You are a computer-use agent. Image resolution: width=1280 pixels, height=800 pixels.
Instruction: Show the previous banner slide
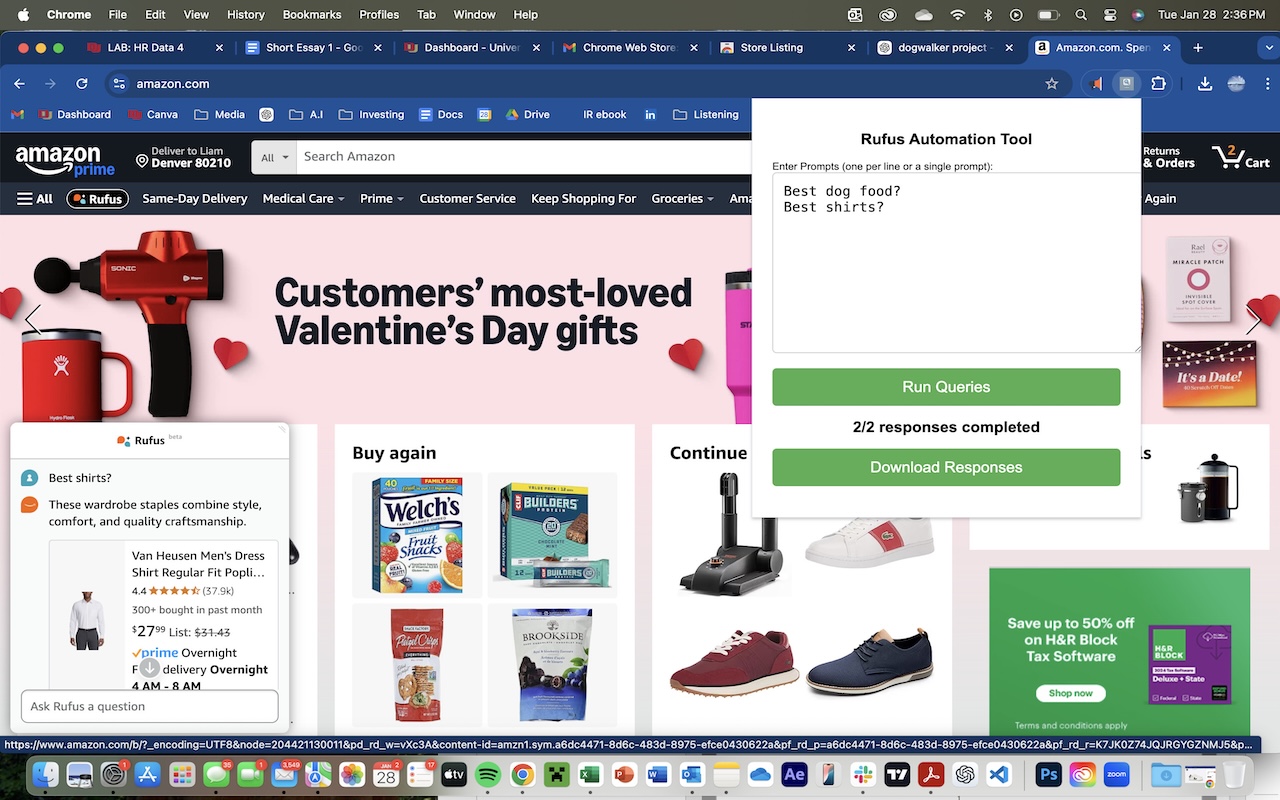tap(32, 320)
